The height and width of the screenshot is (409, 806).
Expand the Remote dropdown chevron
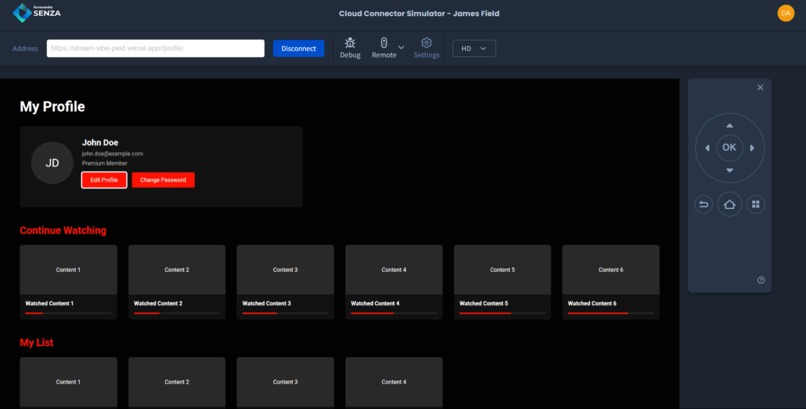[x=401, y=48]
